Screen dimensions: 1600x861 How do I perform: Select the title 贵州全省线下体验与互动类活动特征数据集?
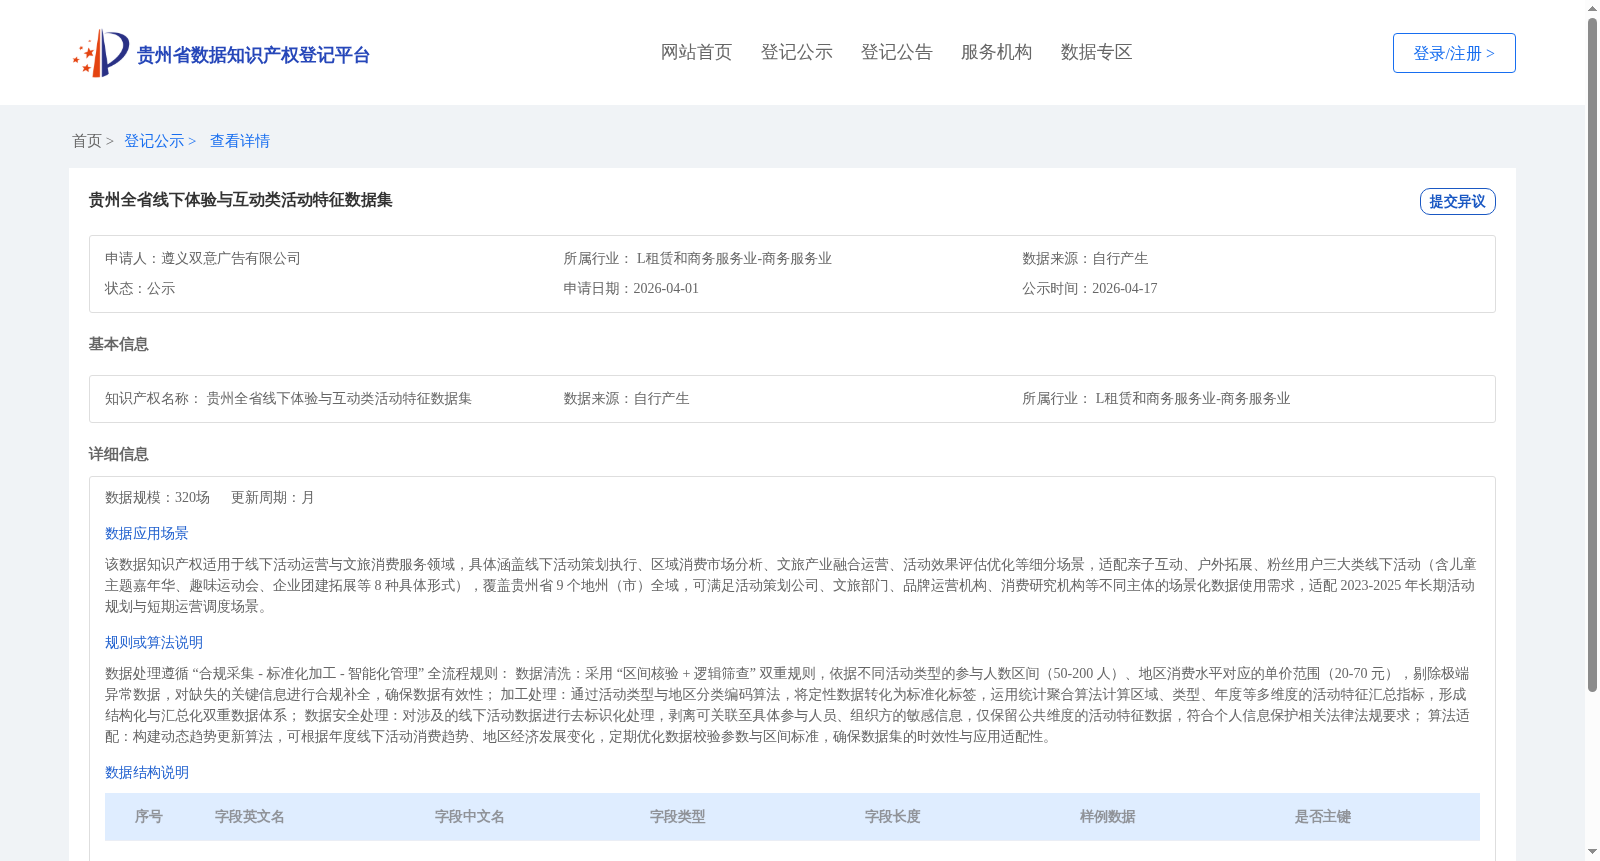240,200
